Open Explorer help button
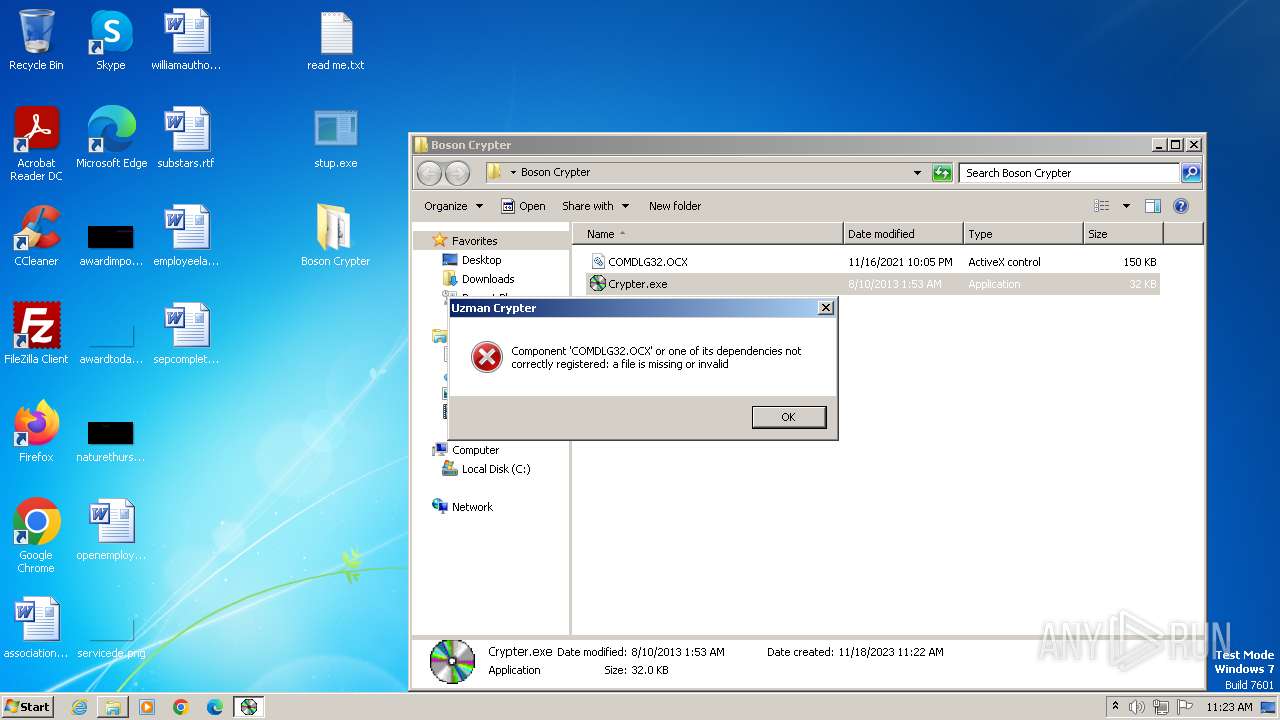The image size is (1280, 720). 1181,206
